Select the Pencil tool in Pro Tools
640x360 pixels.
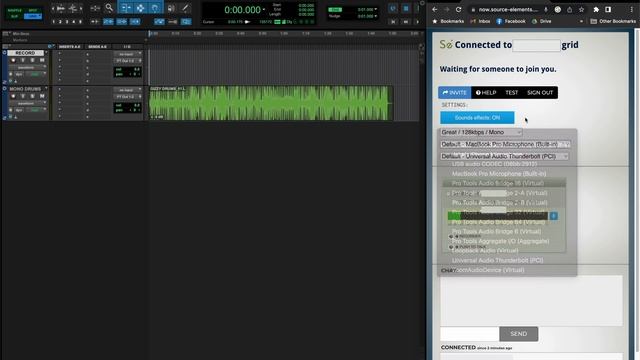(x=185, y=8)
